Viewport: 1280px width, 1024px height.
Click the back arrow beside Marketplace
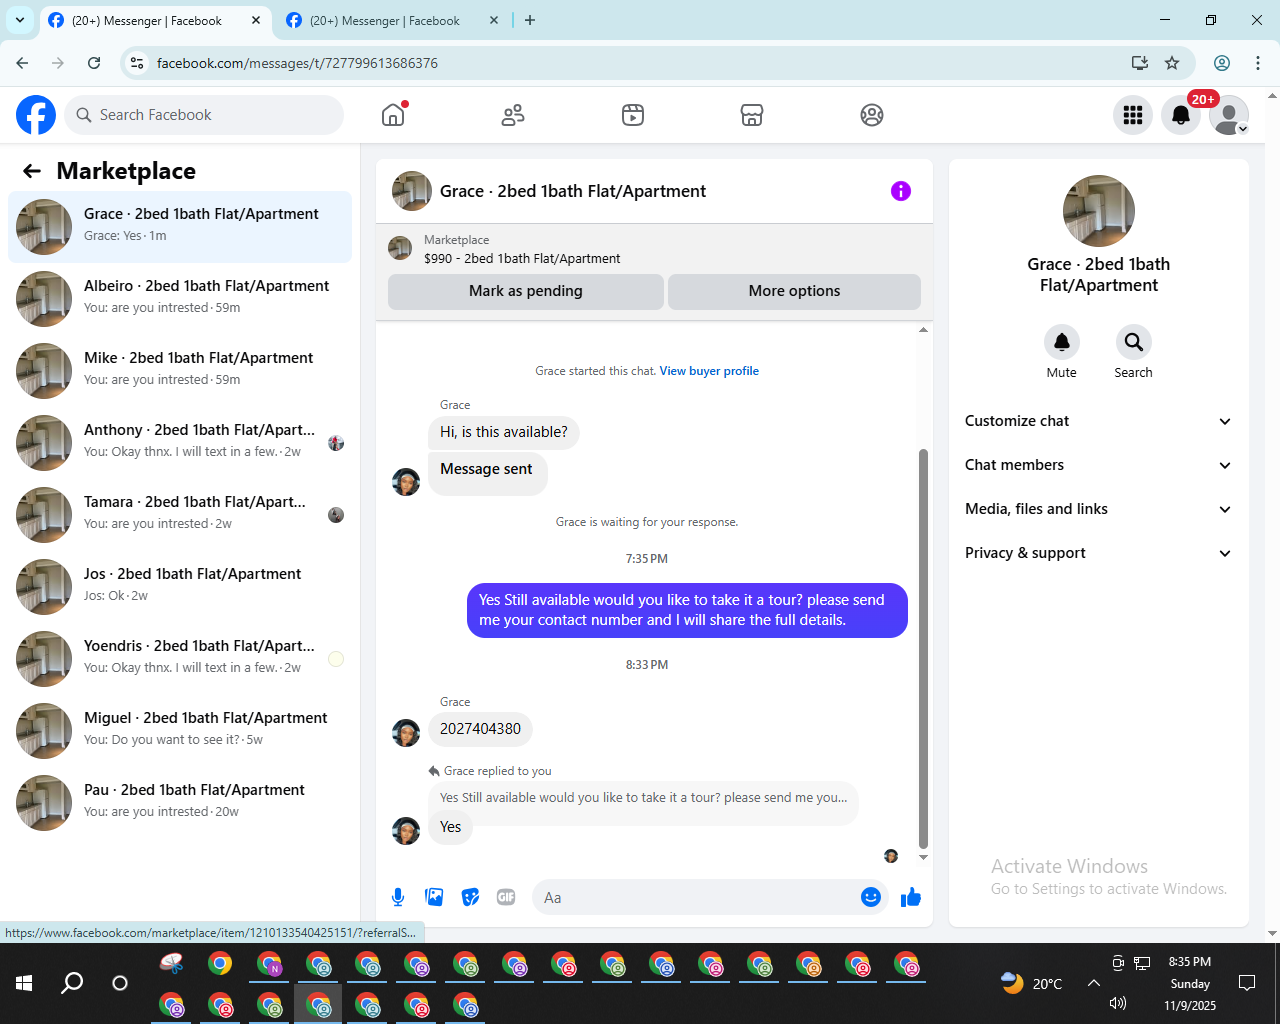pos(32,171)
